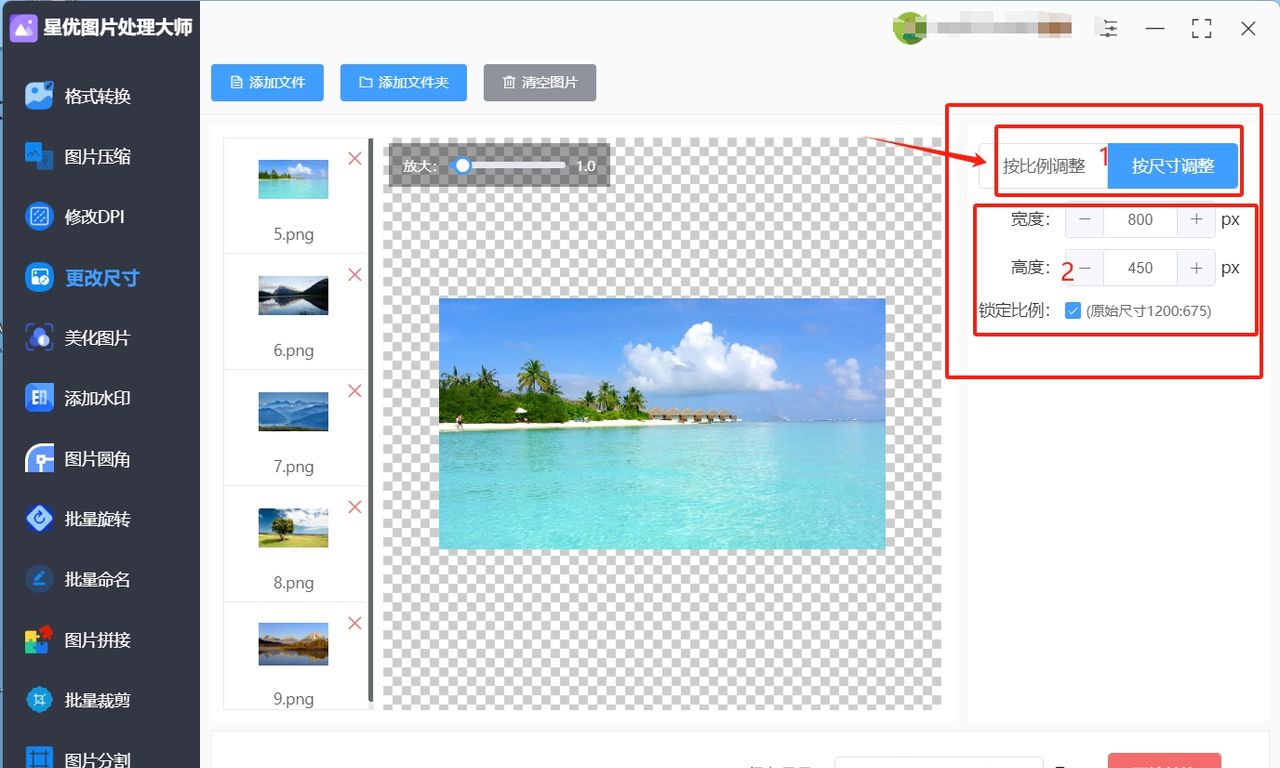
Task: Remove 5.png with its red X
Action: (x=354, y=158)
